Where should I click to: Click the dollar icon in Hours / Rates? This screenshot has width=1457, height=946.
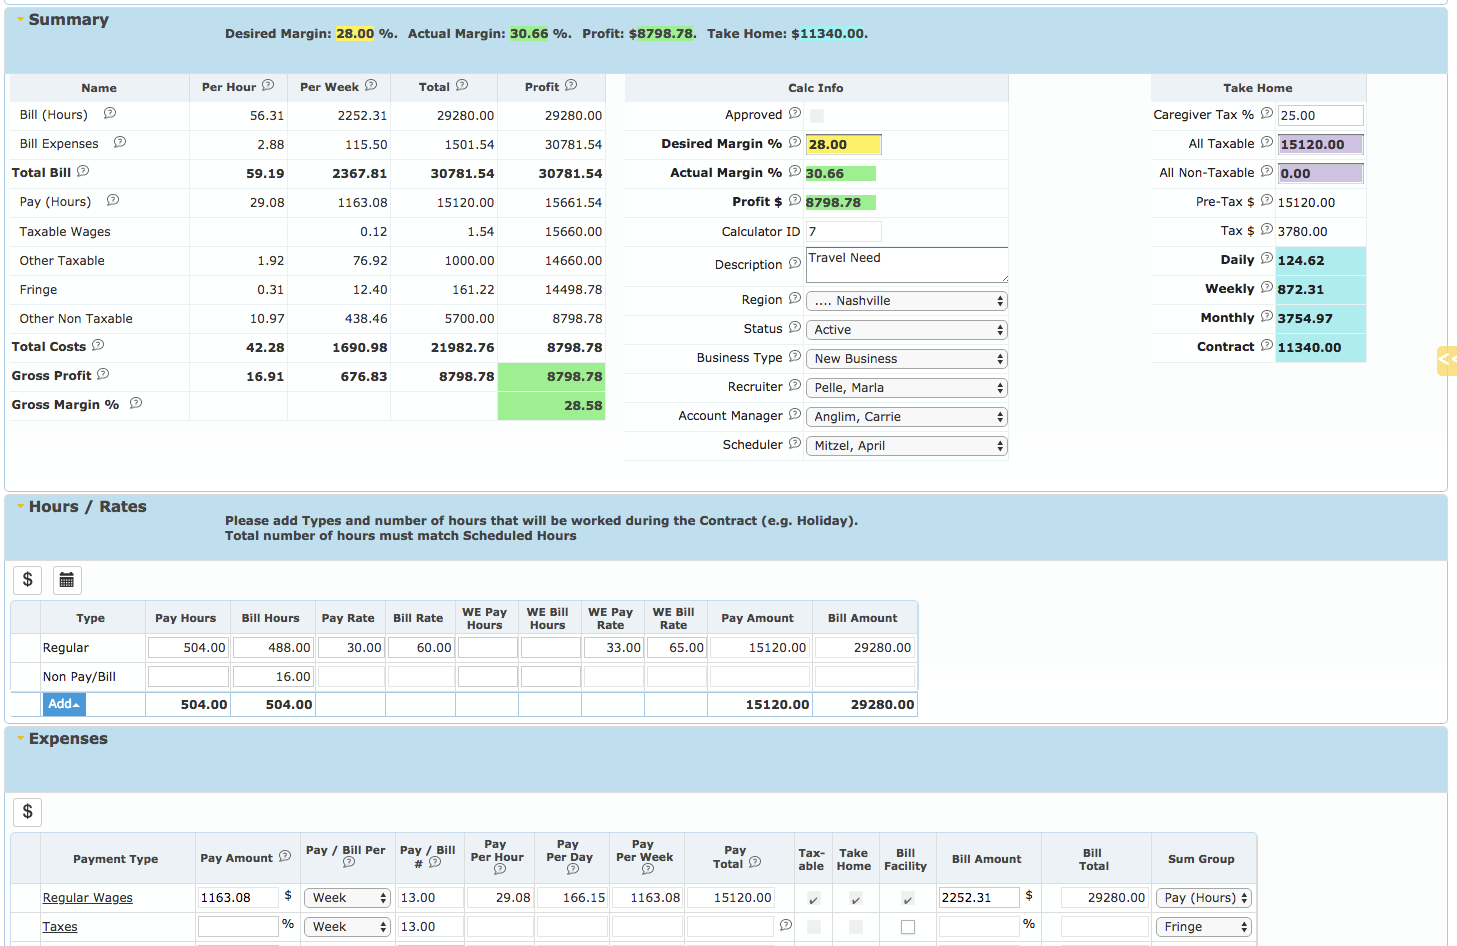point(27,580)
